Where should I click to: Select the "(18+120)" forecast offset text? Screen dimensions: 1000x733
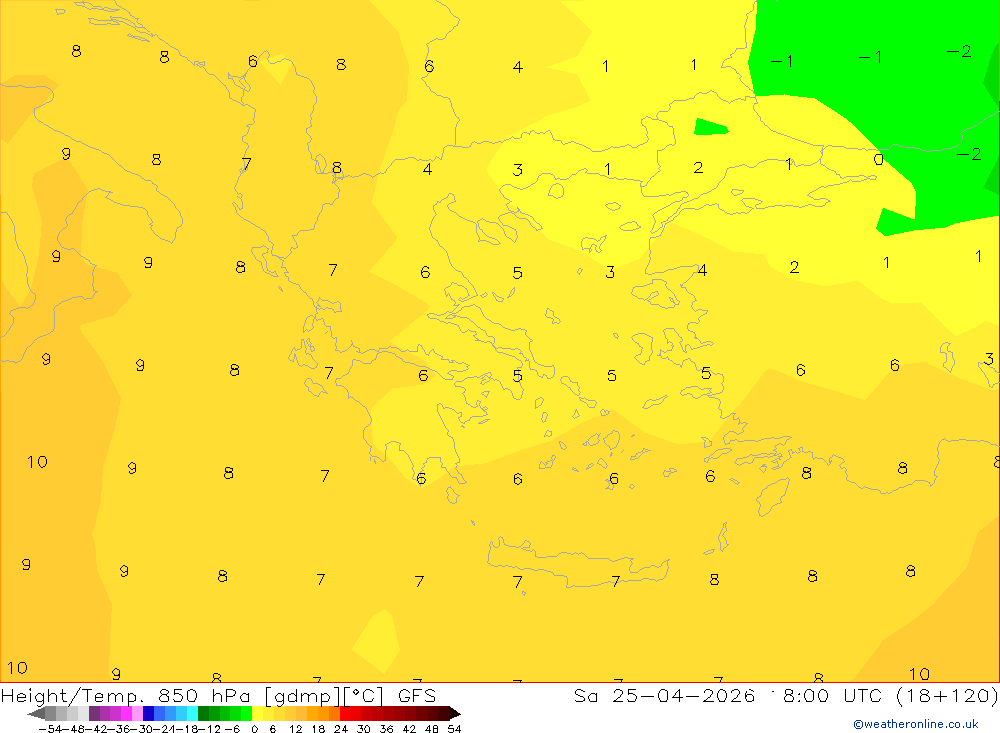[x=947, y=696]
